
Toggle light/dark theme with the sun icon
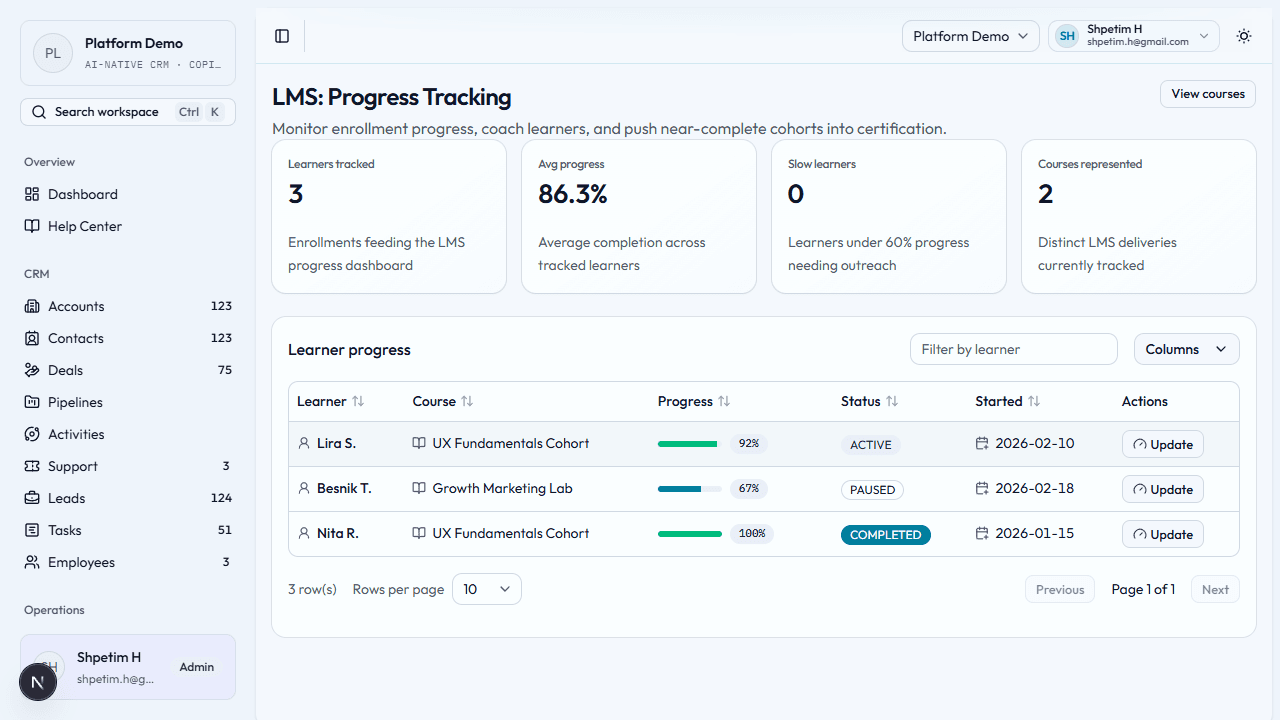point(1243,35)
